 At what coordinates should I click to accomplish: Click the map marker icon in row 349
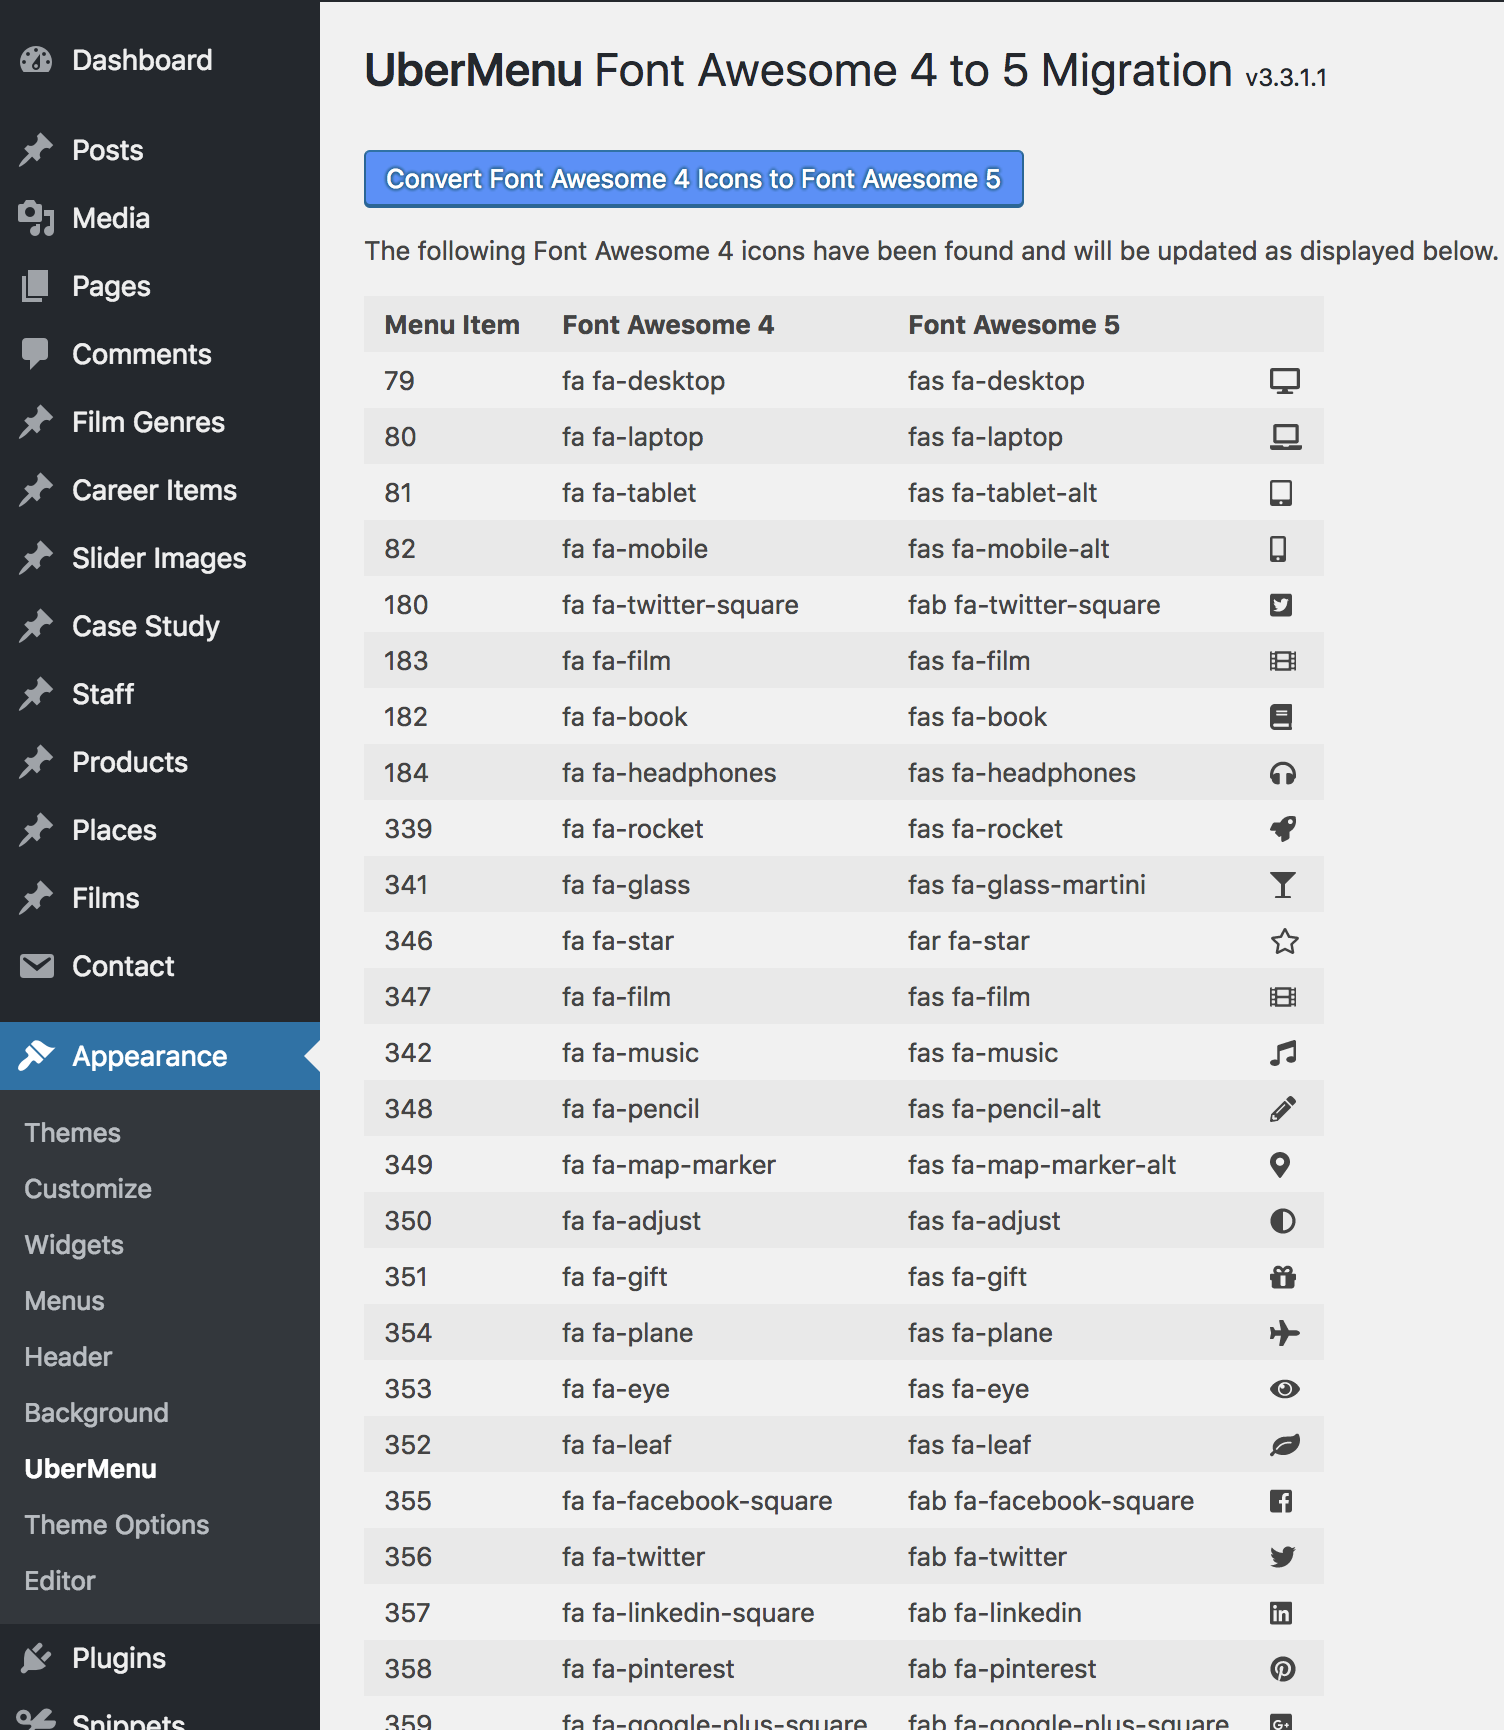coord(1279,1165)
